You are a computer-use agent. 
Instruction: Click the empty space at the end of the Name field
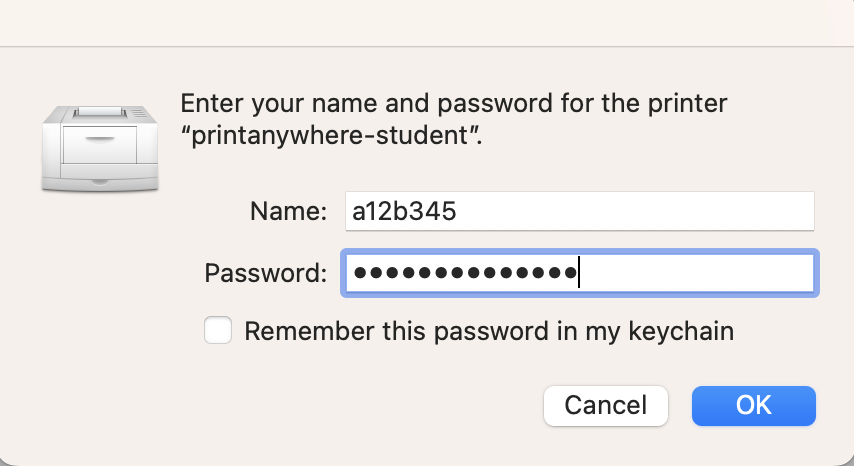click(x=680, y=211)
